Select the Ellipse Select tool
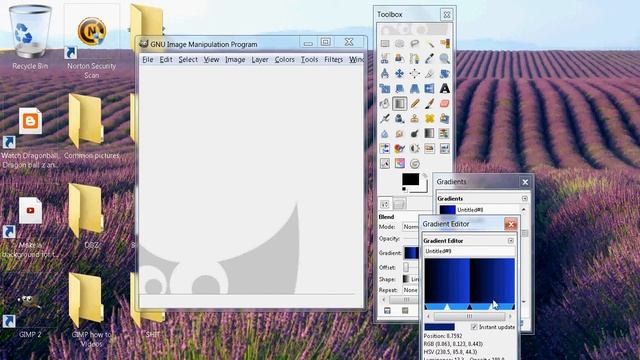This screenshot has width=640, height=360. point(400,44)
